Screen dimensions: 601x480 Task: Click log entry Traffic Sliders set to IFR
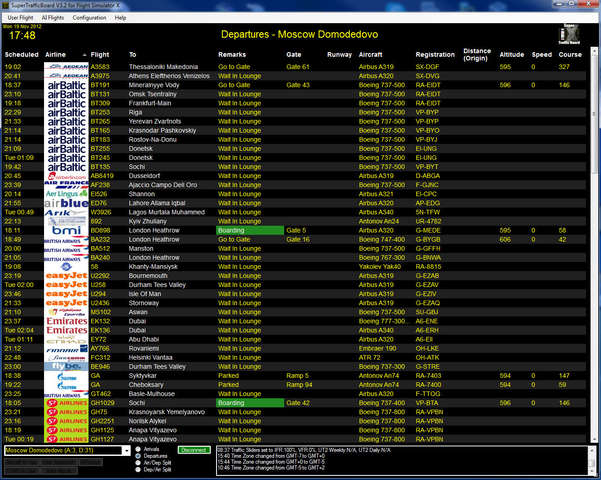point(304,450)
